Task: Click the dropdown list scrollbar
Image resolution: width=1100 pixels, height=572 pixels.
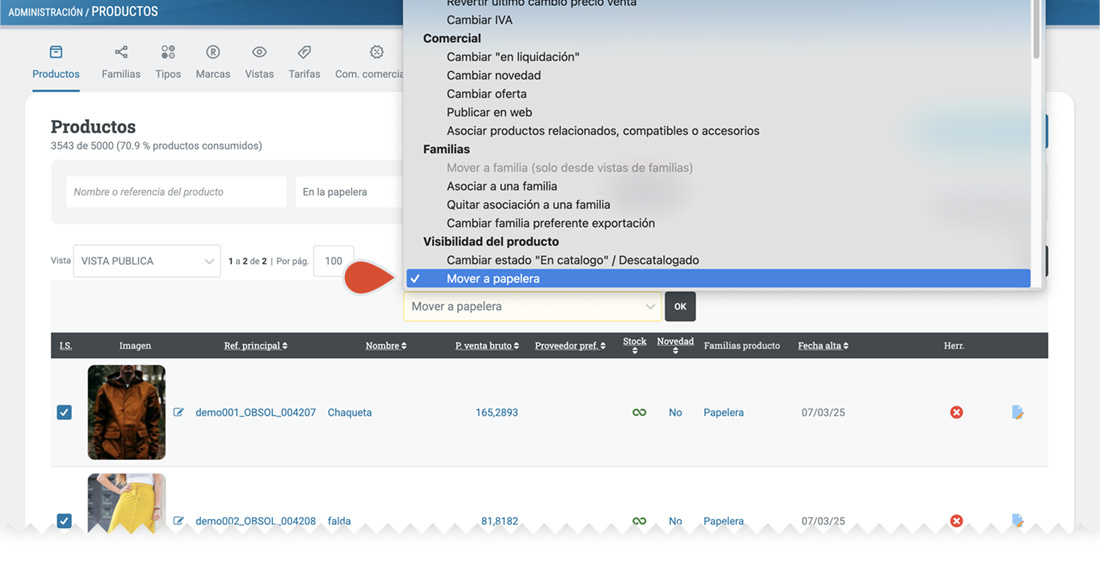Action: point(1036,30)
